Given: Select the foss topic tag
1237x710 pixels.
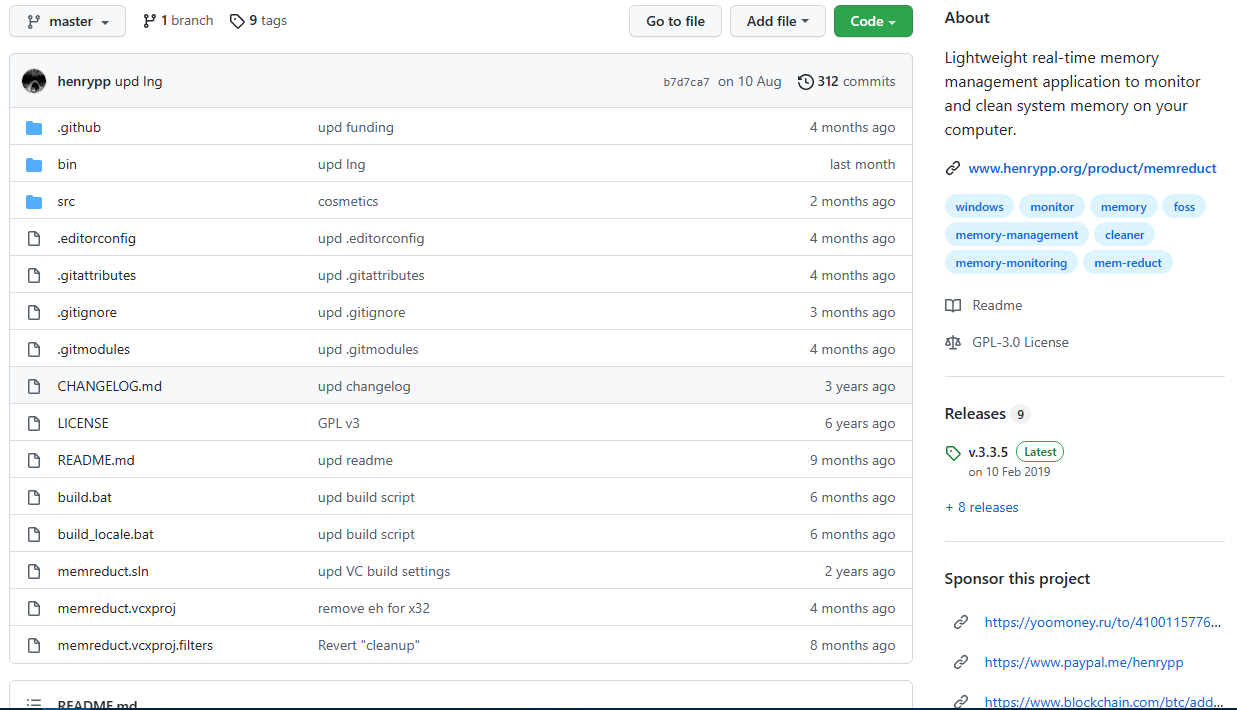Looking at the screenshot, I should (1184, 206).
